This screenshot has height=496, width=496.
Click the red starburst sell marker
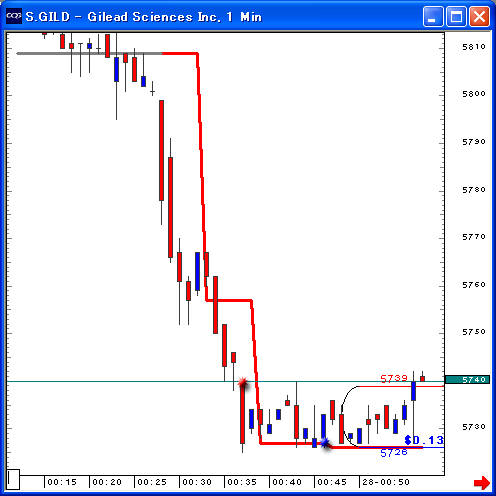point(243,383)
